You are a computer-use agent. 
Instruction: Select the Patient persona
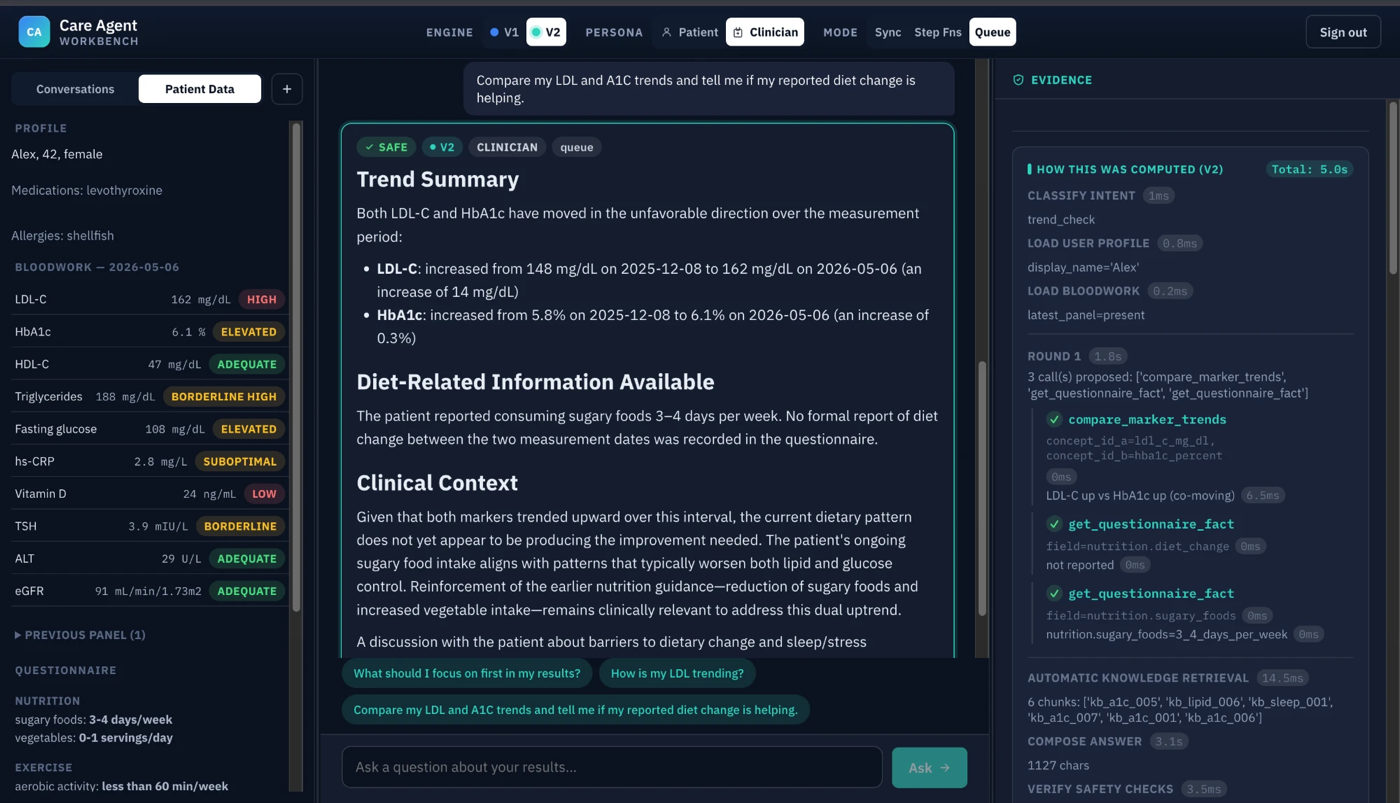[689, 32]
